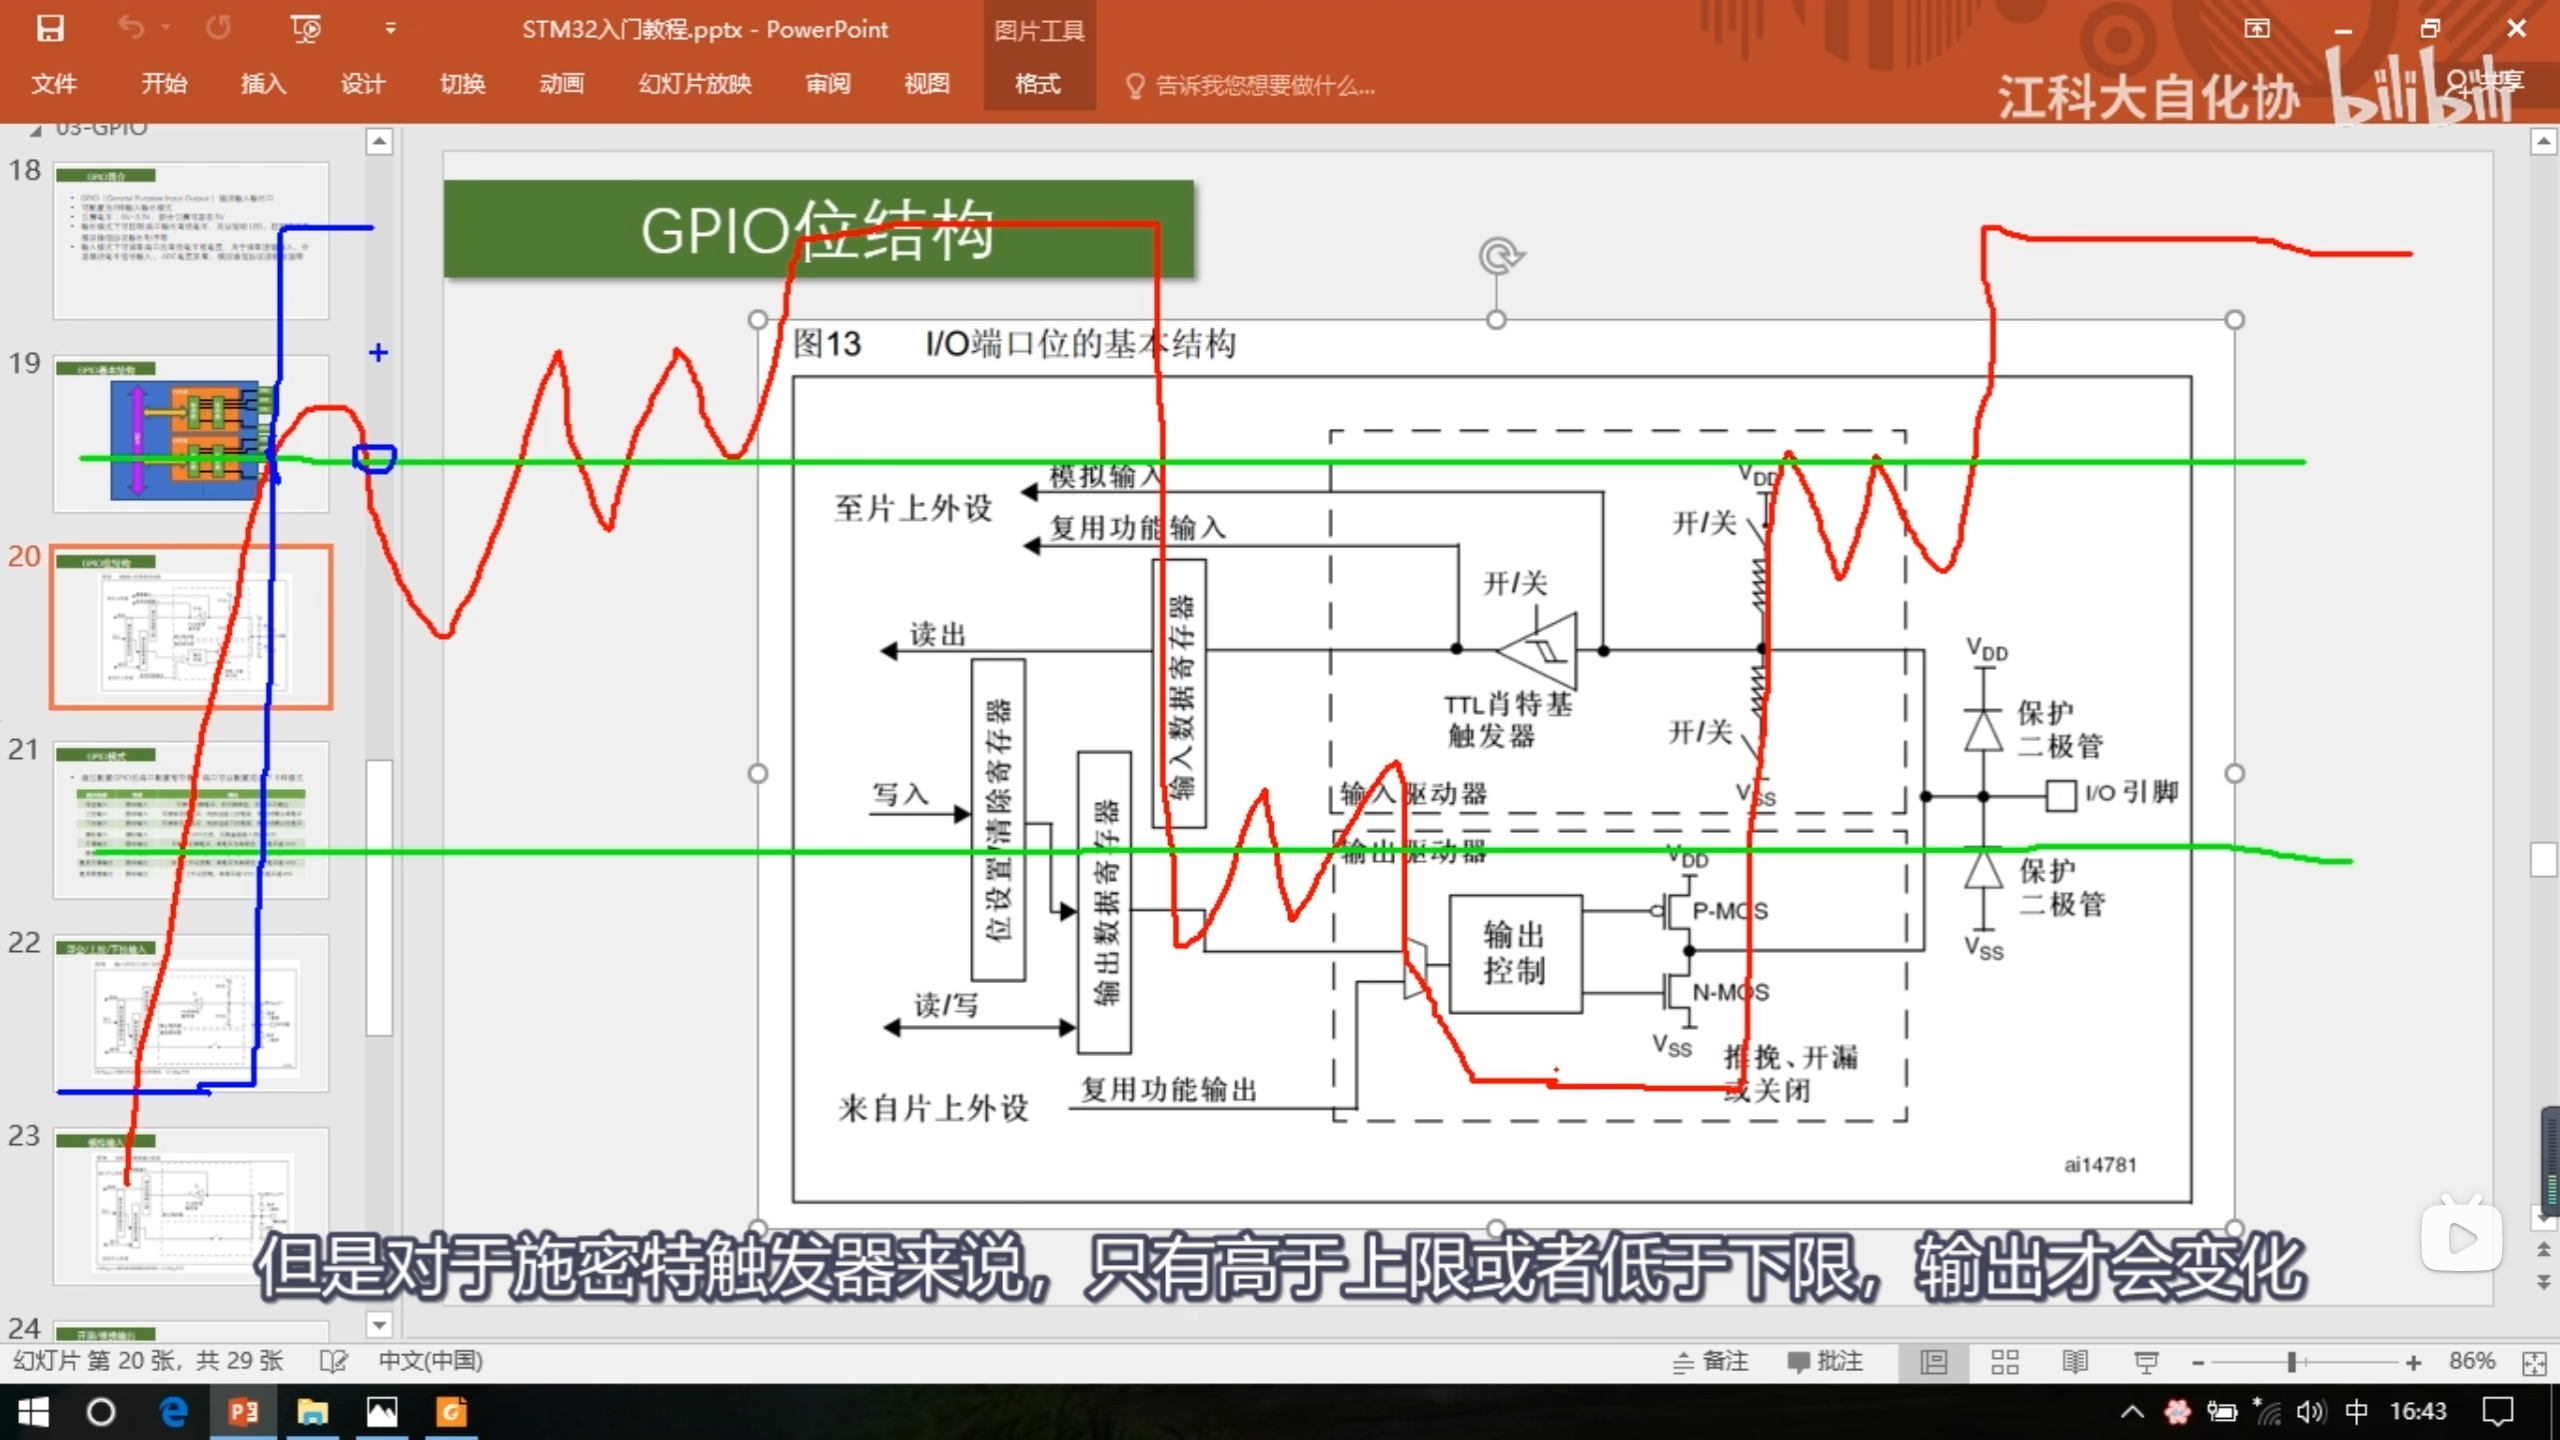Click the zoom slider handle
Viewport: 2560px width, 1440px height.
point(2291,1362)
